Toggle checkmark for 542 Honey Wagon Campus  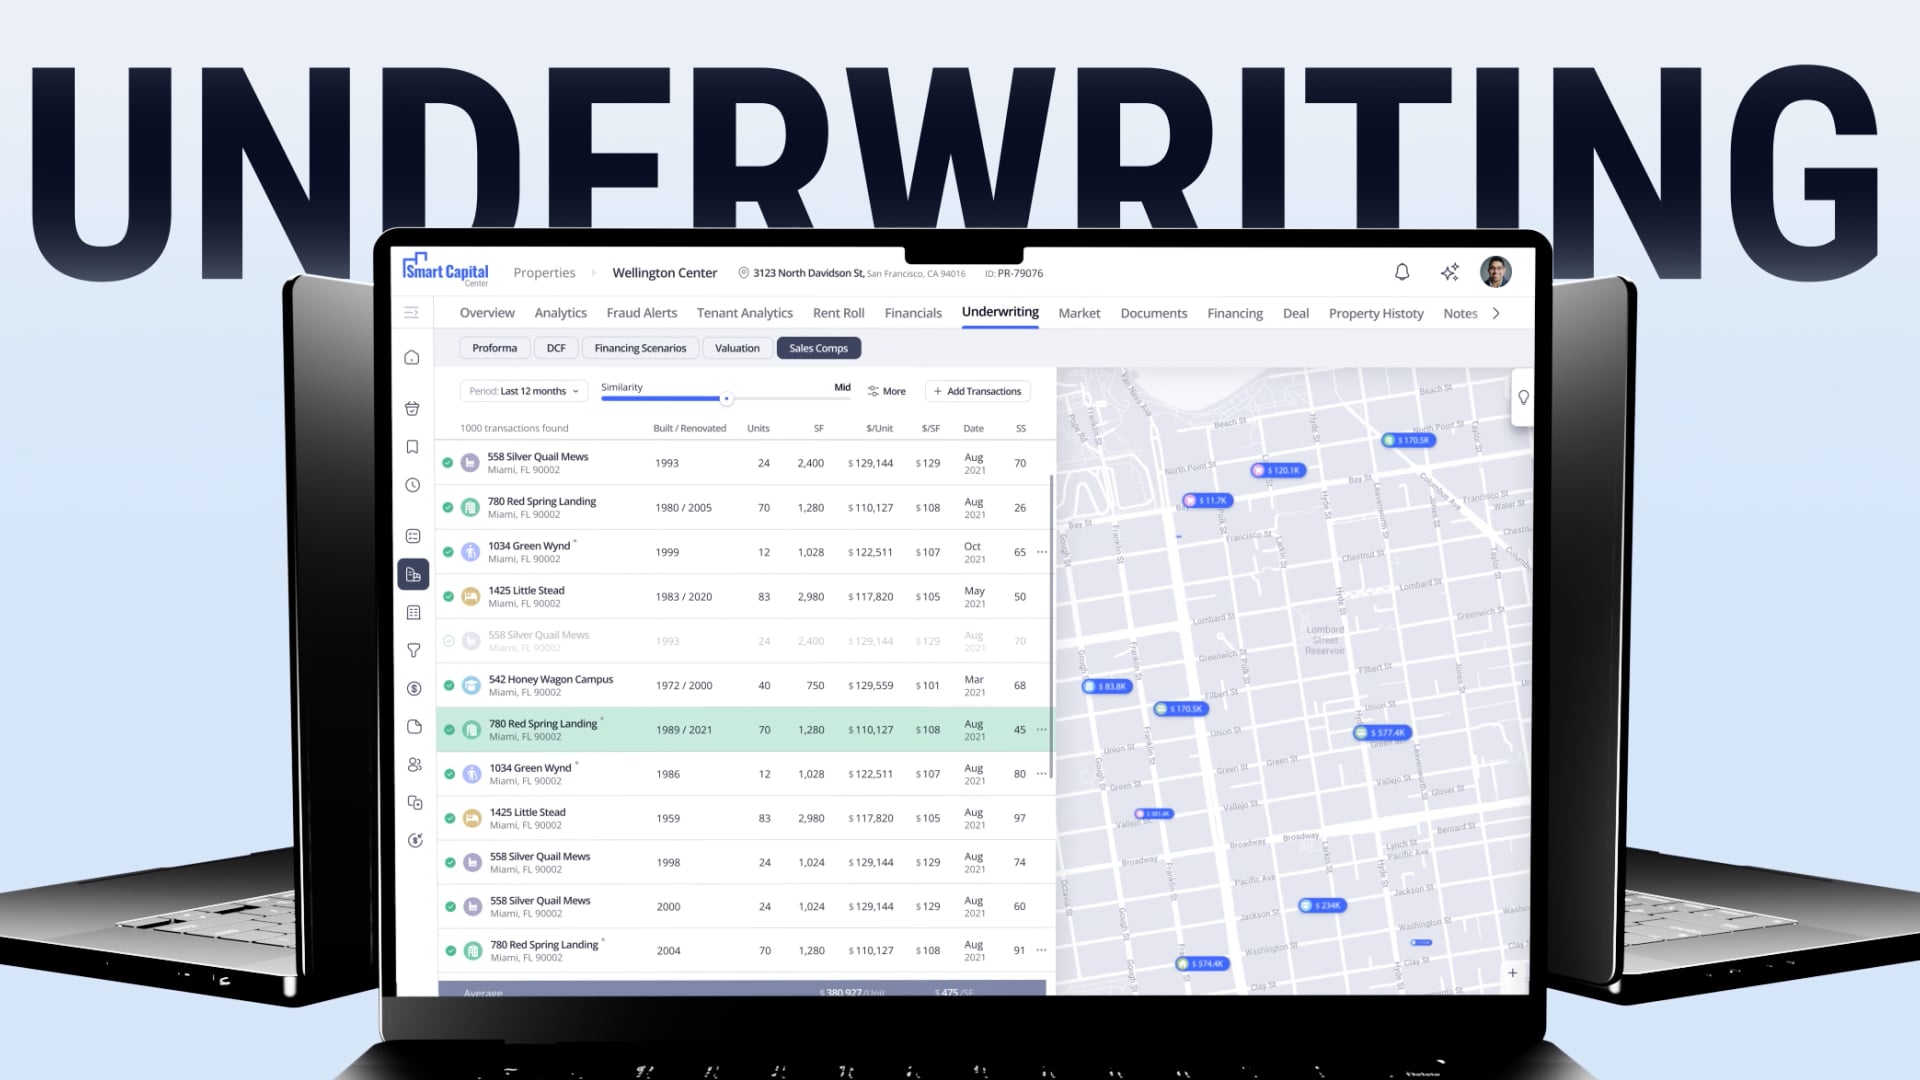coord(449,686)
